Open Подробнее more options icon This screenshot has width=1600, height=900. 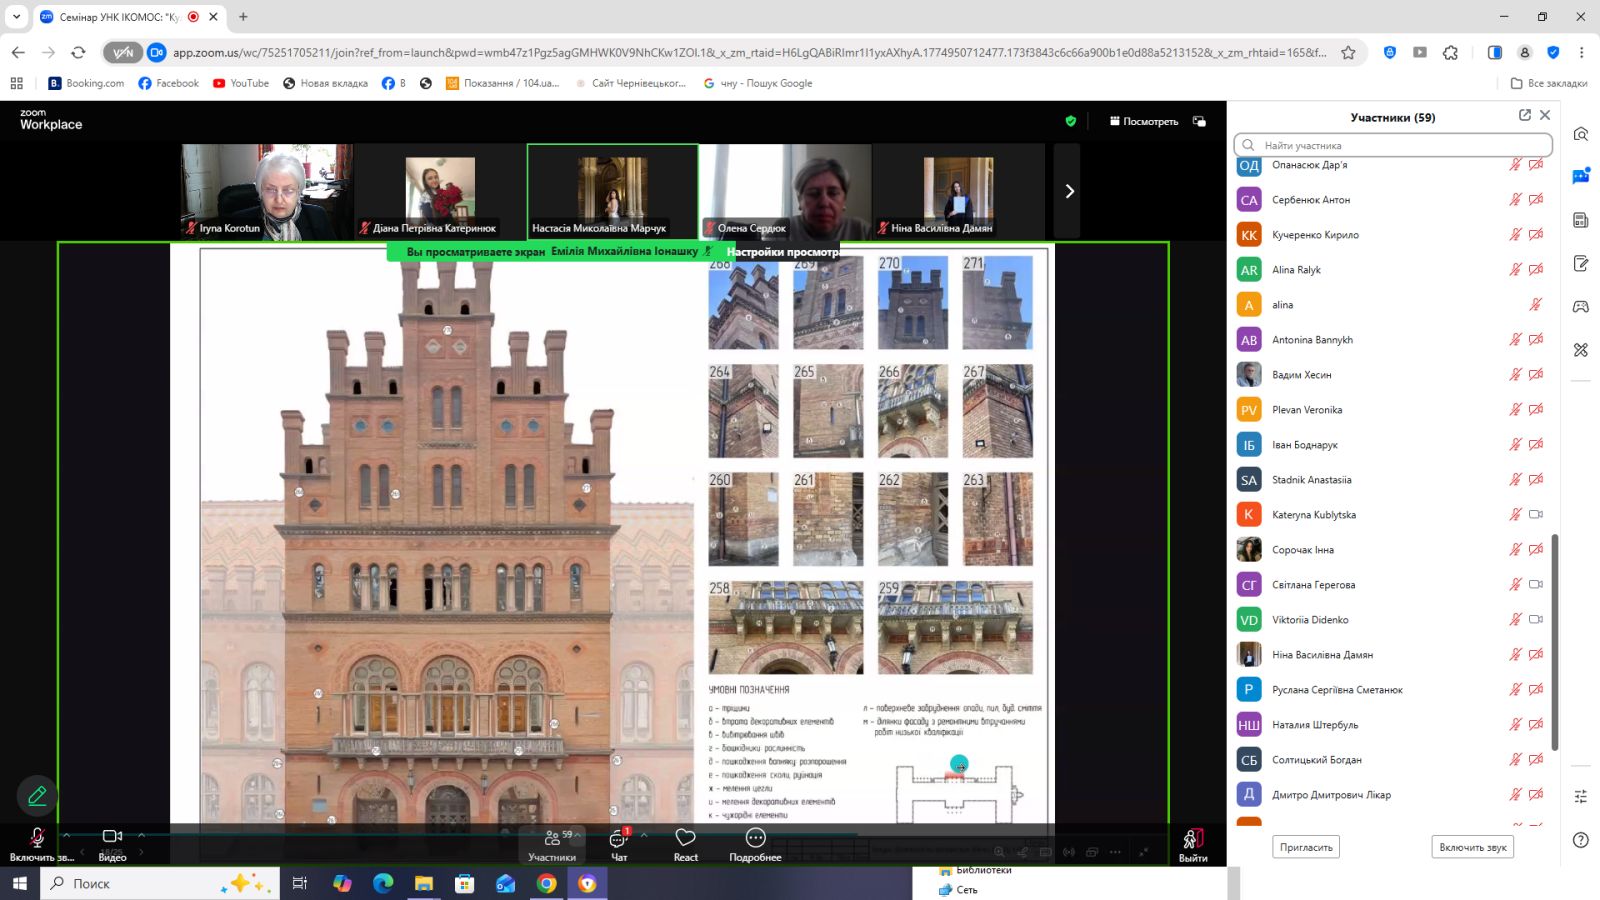755,837
